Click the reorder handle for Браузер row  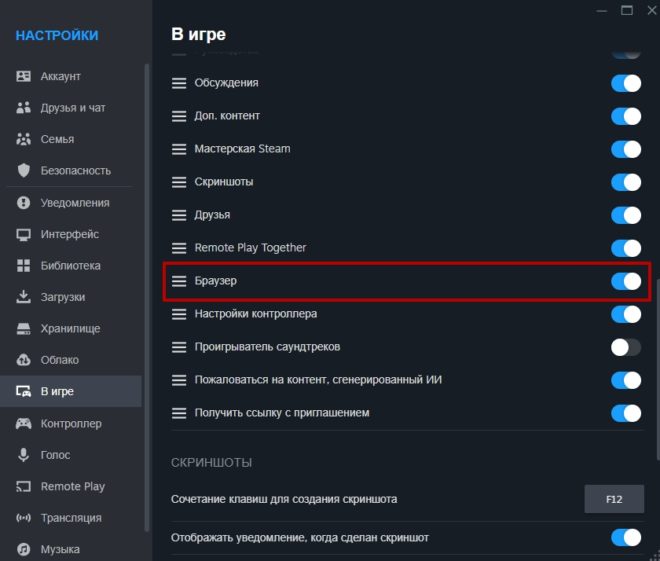coord(179,281)
